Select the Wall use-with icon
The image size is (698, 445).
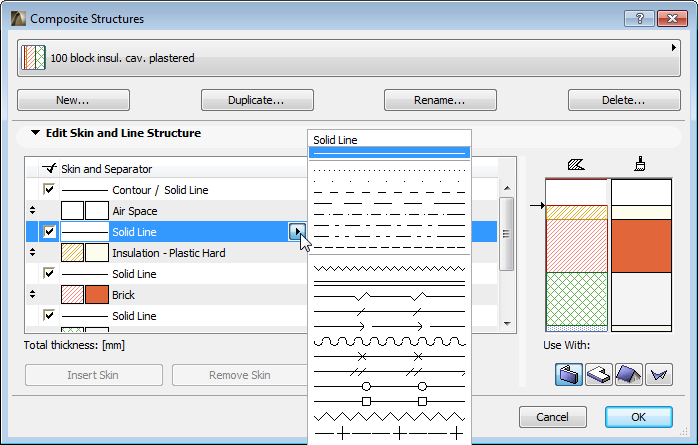pyautogui.click(x=568, y=374)
